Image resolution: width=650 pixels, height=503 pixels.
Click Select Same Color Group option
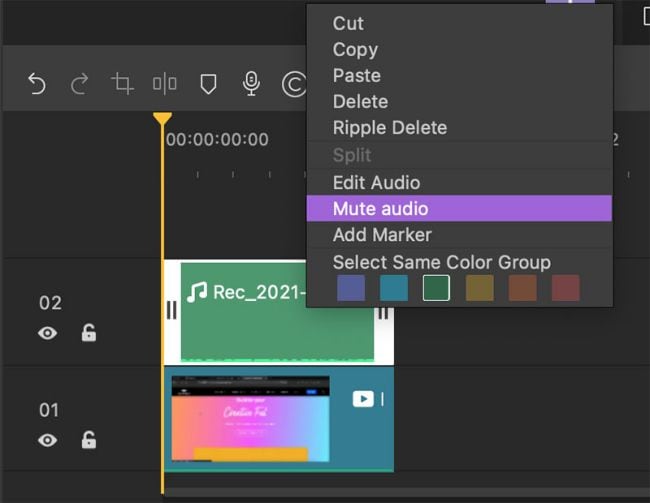pos(441,262)
